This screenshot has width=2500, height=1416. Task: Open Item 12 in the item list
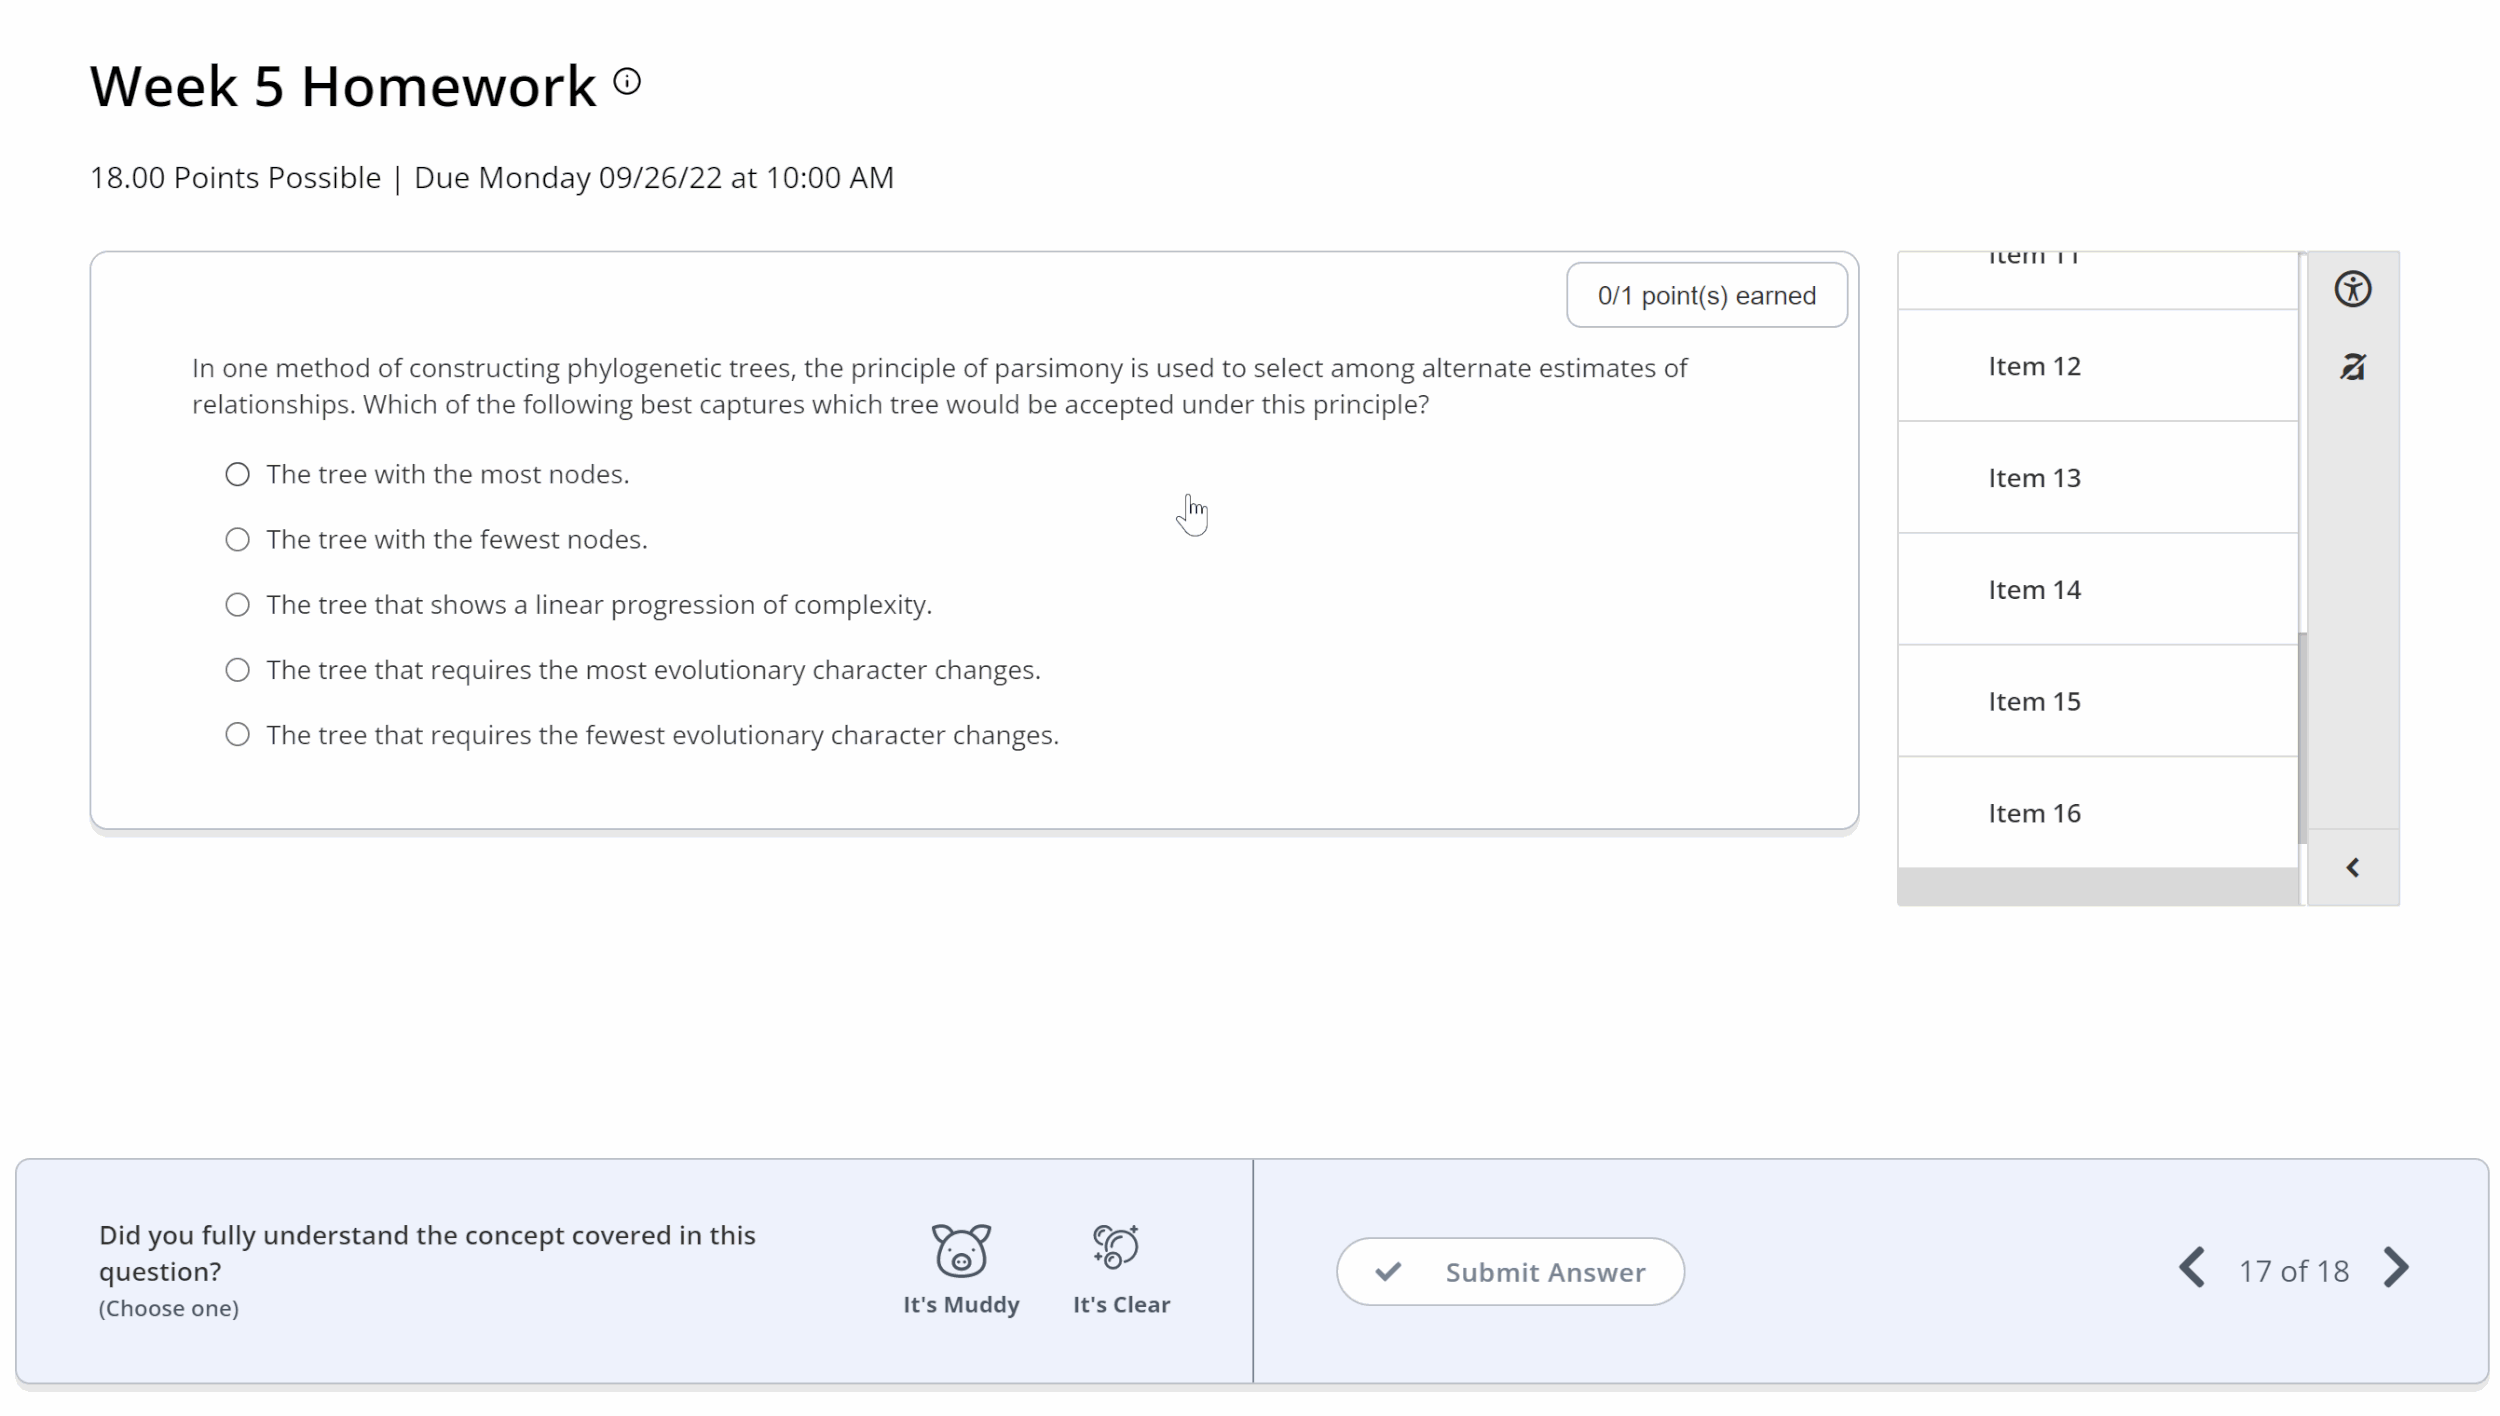click(x=2034, y=367)
